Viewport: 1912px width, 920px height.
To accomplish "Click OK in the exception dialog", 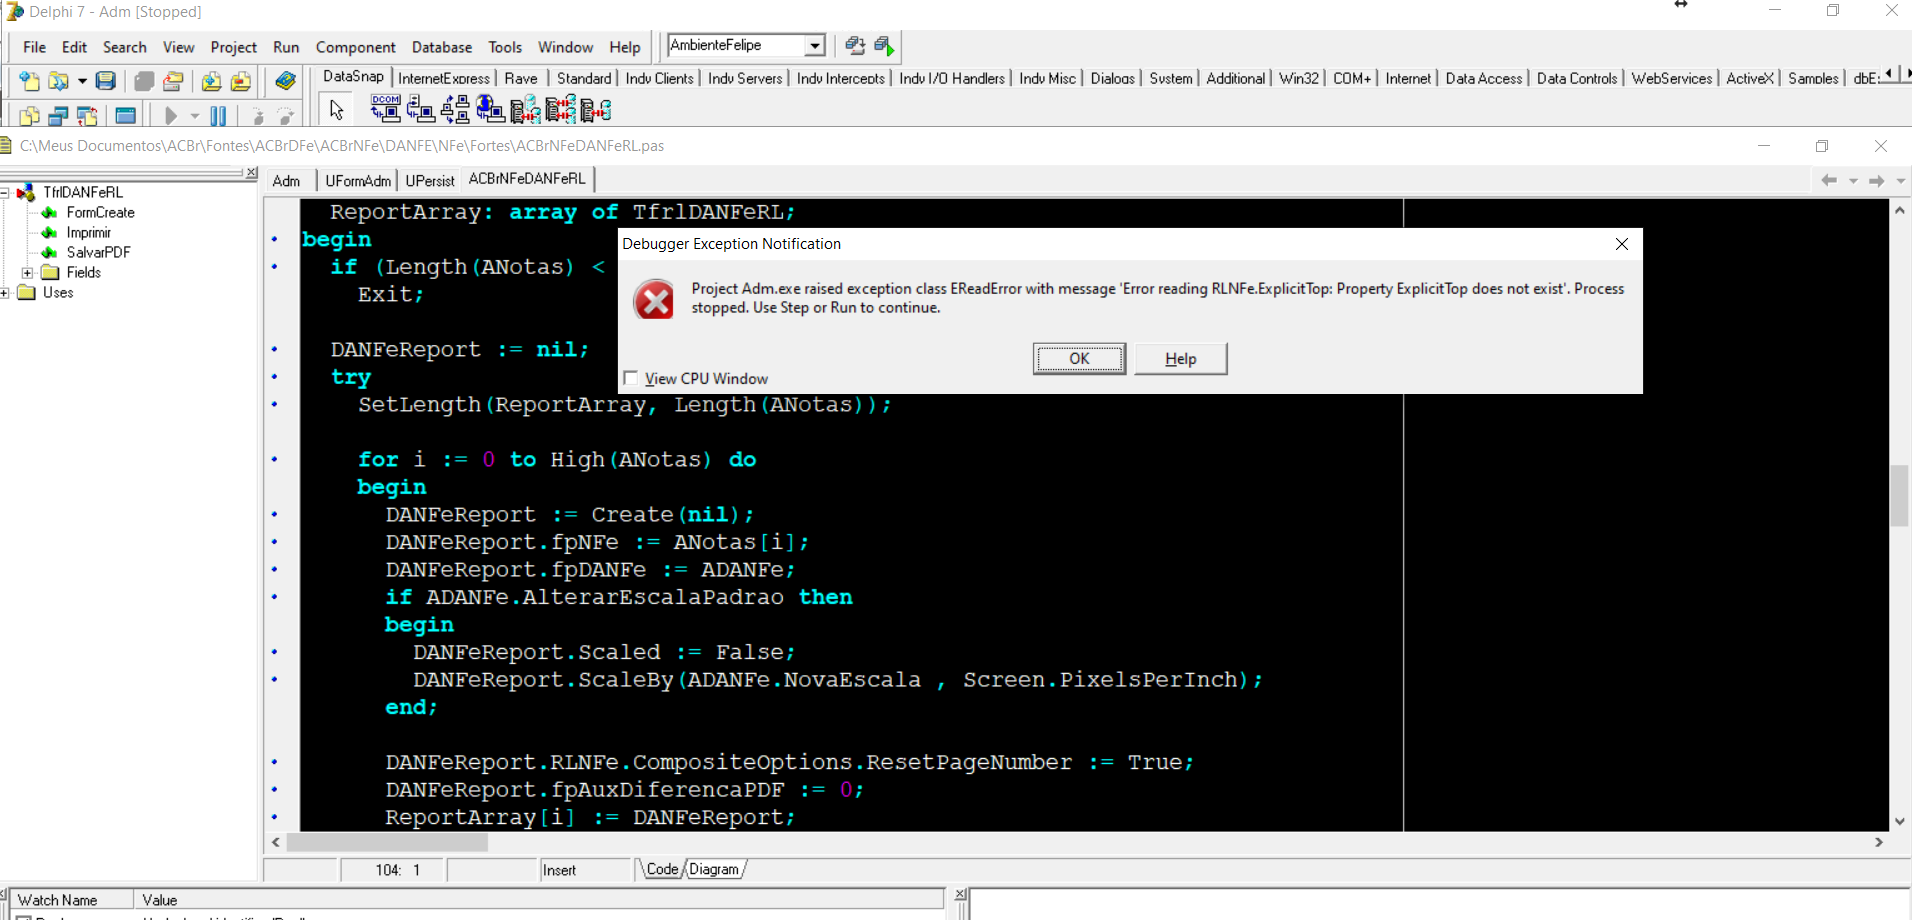I will pos(1079,358).
